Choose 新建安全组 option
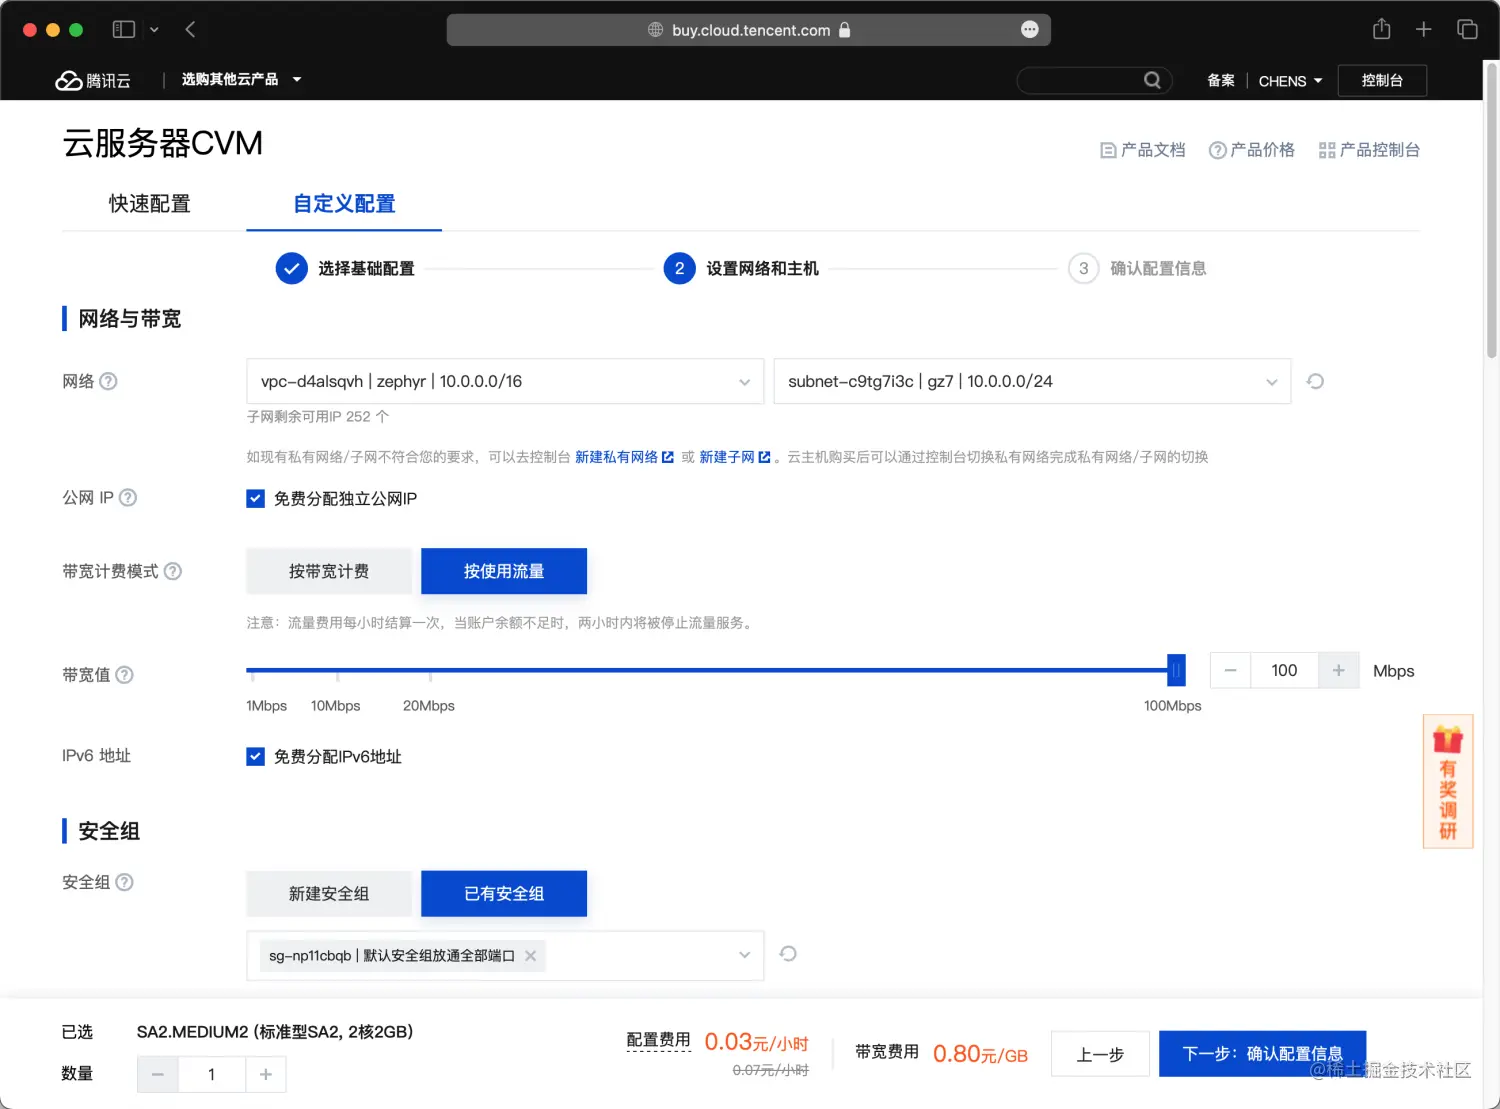Screen dimensions: 1500x1109 coord(329,893)
